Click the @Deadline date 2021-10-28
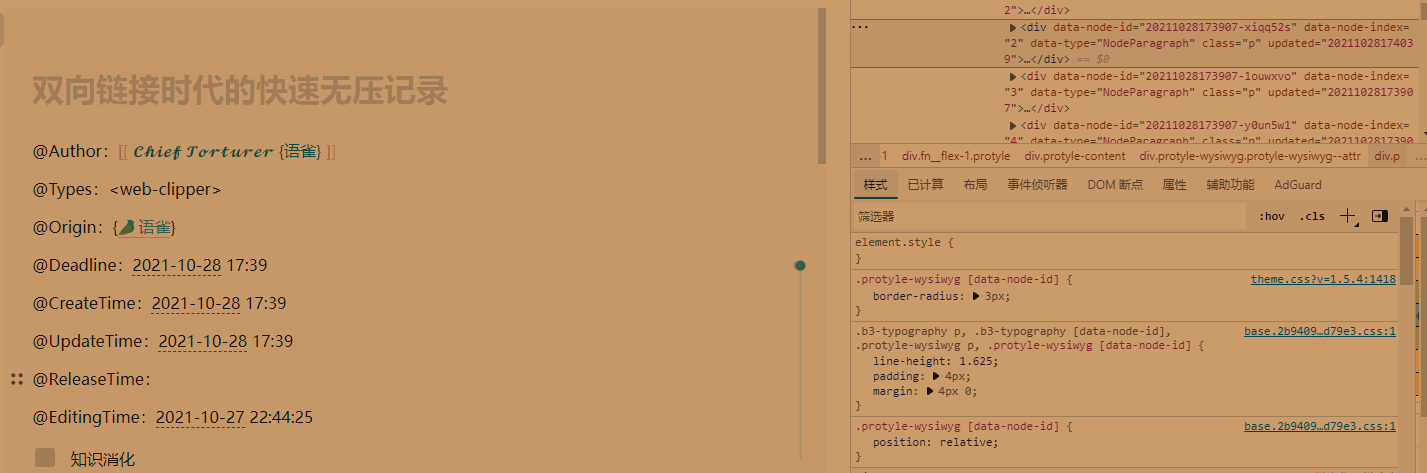1427x473 pixels. click(x=177, y=266)
